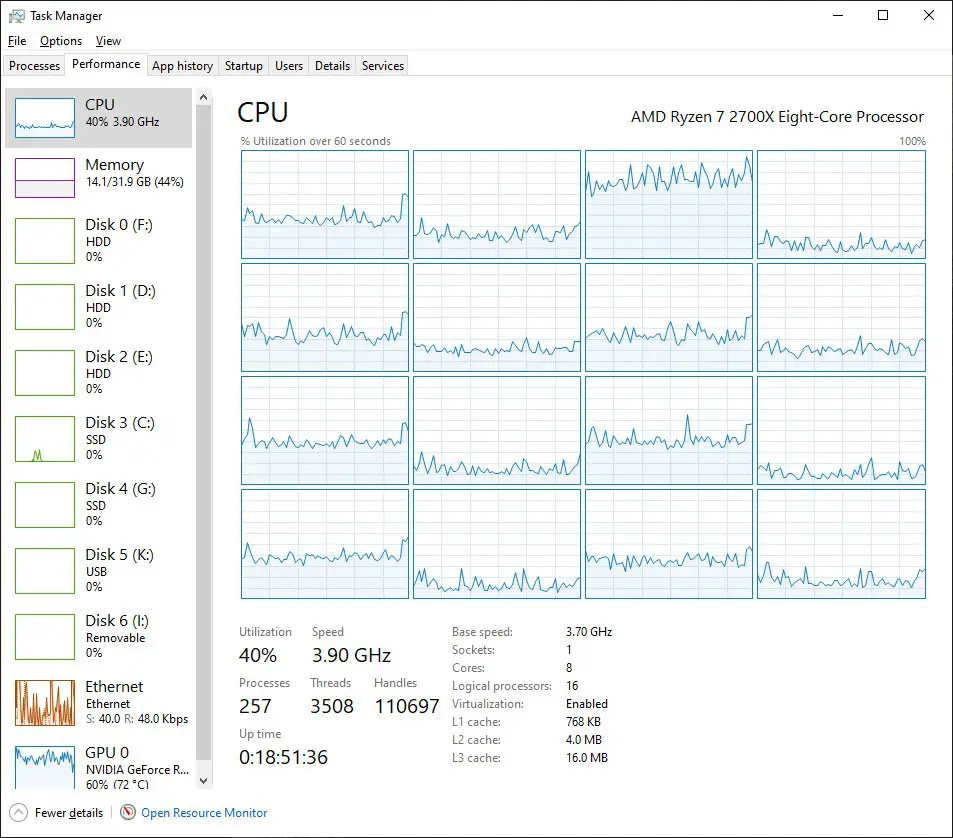Select the Disk 2 (E:) graph thumbnail

click(45, 373)
